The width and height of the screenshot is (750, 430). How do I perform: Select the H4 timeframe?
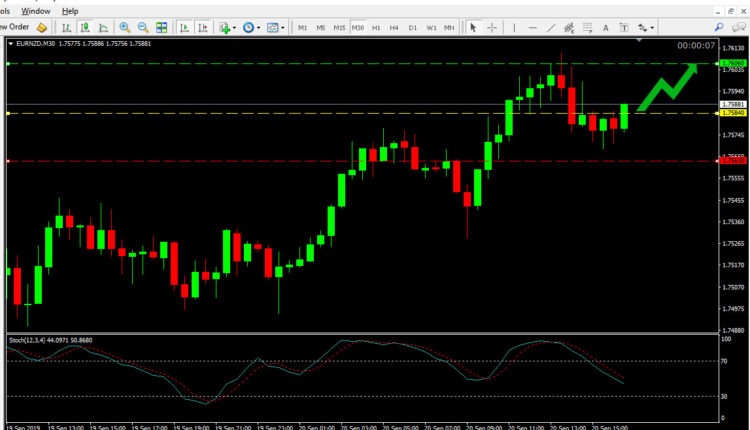pyautogui.click(x=394, y=28)
